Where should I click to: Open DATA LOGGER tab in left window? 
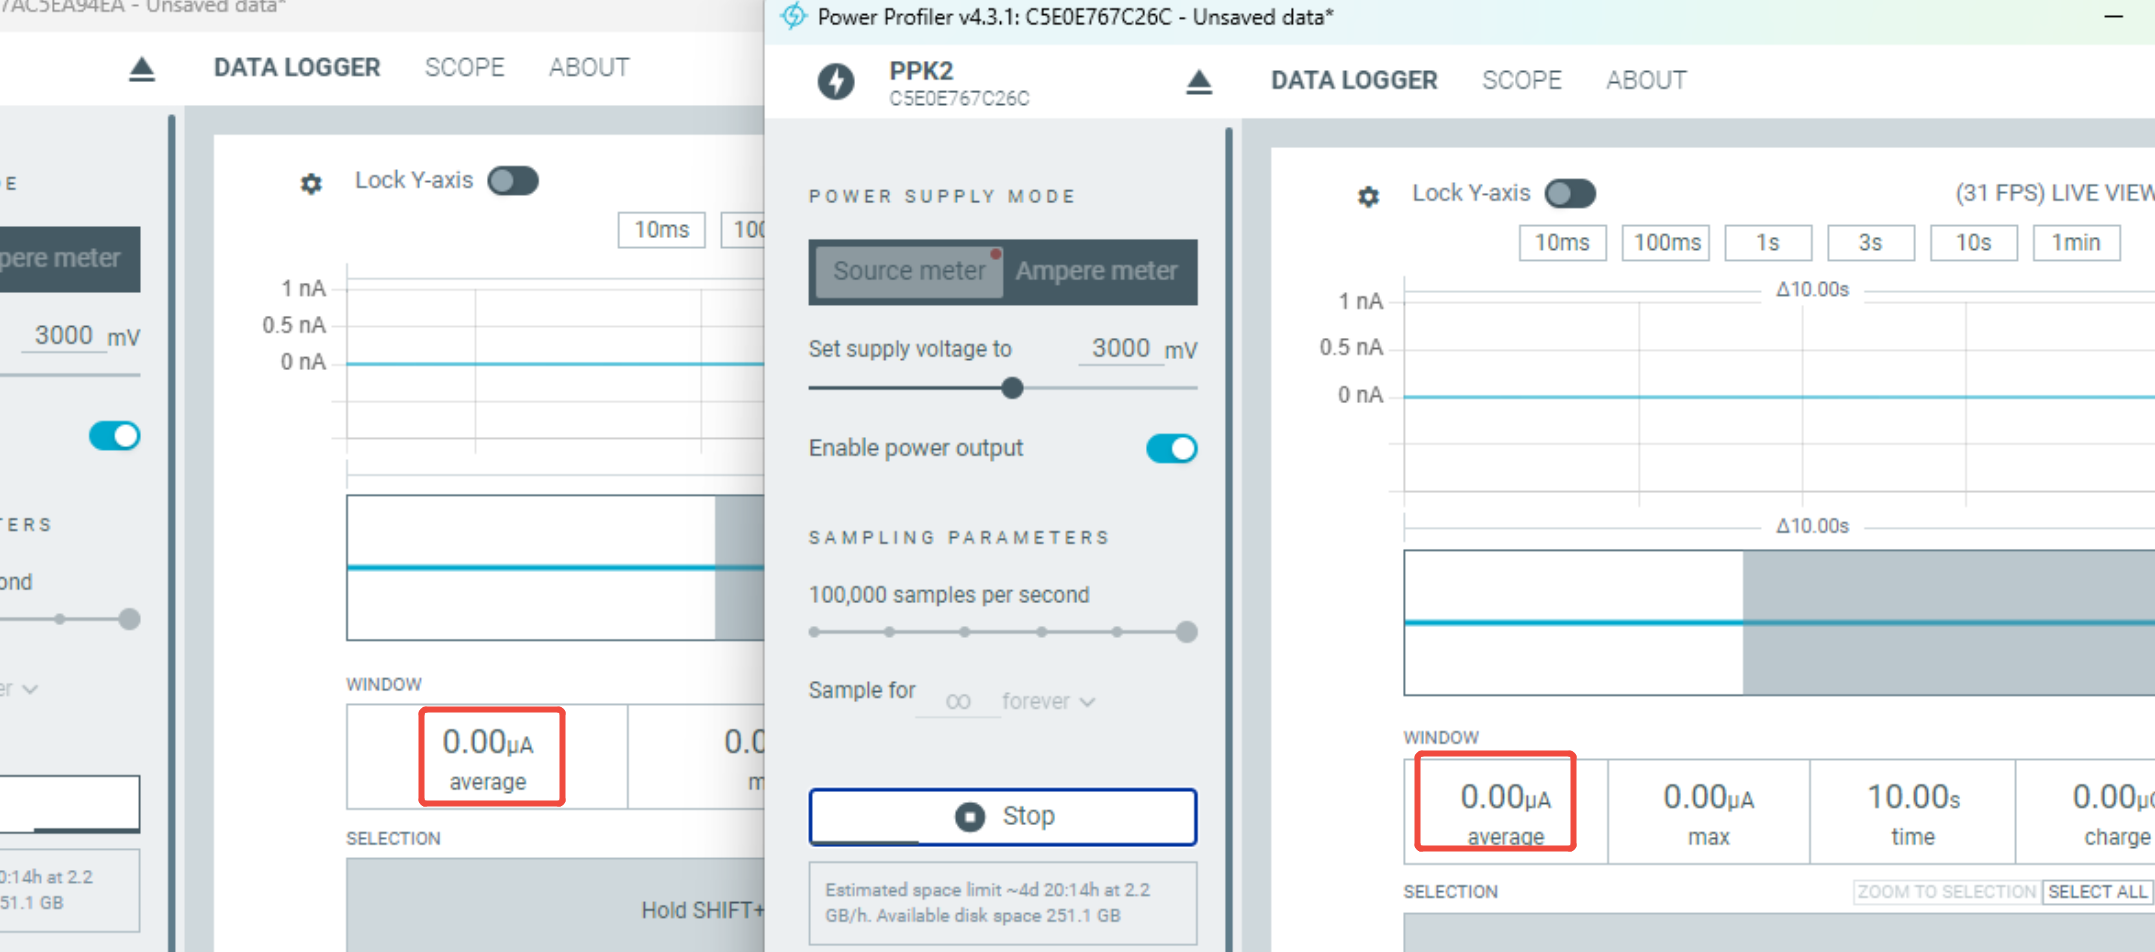pos(297,67)
